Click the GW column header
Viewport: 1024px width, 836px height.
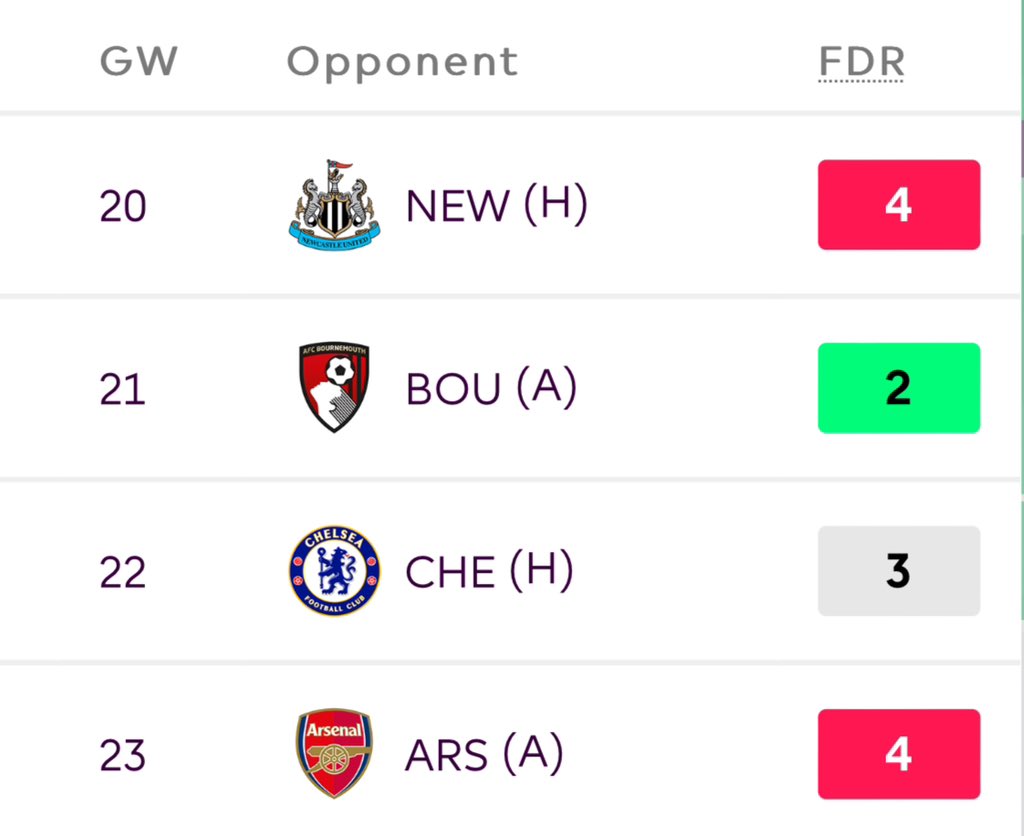(138, 61)
